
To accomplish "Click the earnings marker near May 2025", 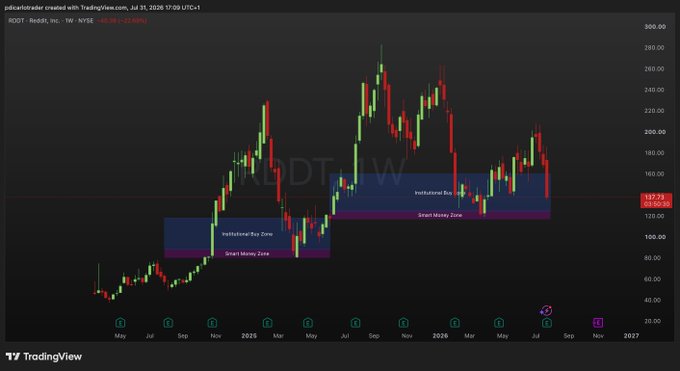I will coord(307,323).
